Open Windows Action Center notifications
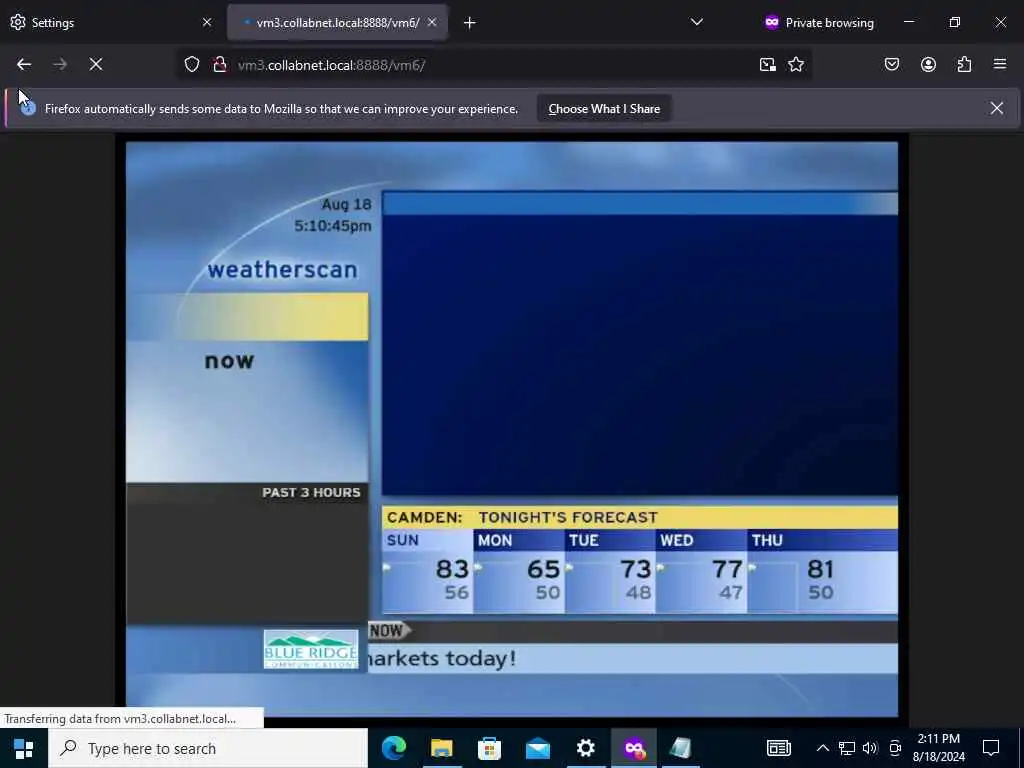 click(x=991, y=748)
